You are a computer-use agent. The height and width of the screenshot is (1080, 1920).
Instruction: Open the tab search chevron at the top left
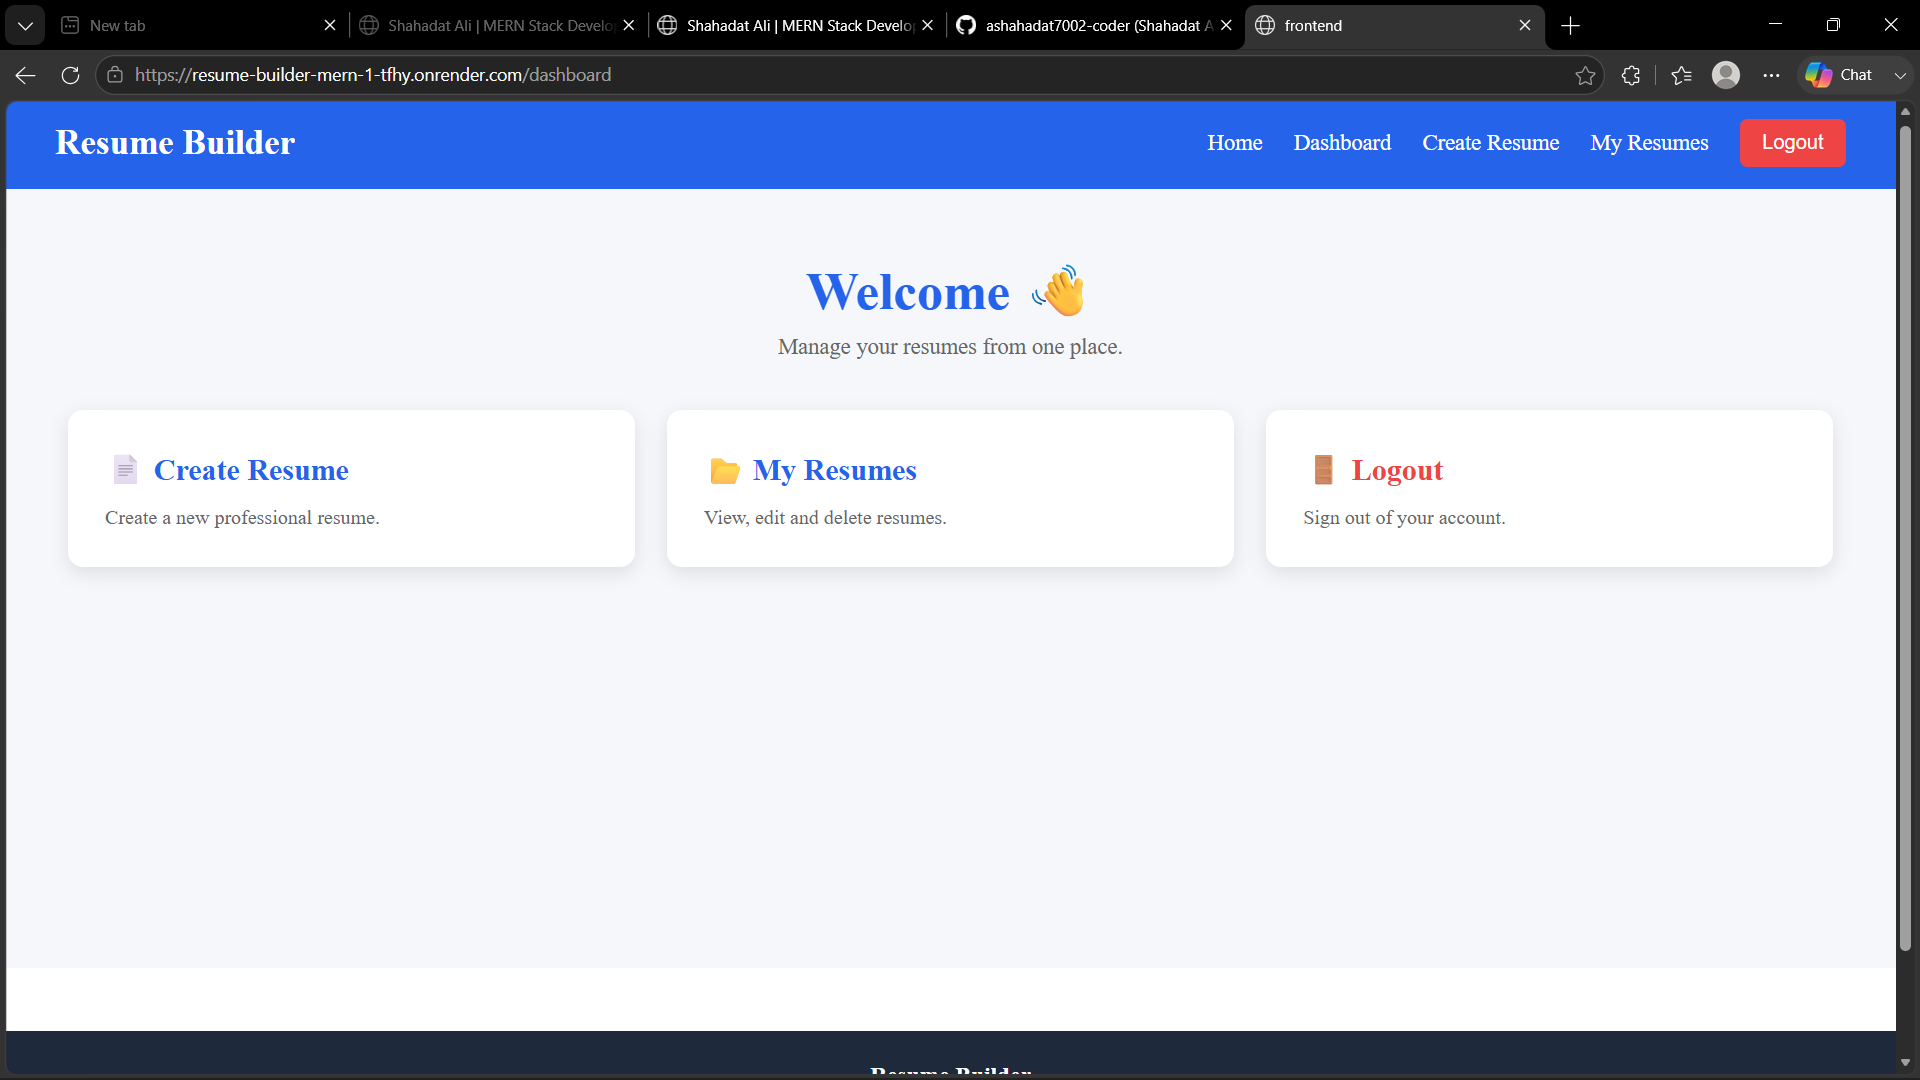pyautogui.click(x=25, y=25)
